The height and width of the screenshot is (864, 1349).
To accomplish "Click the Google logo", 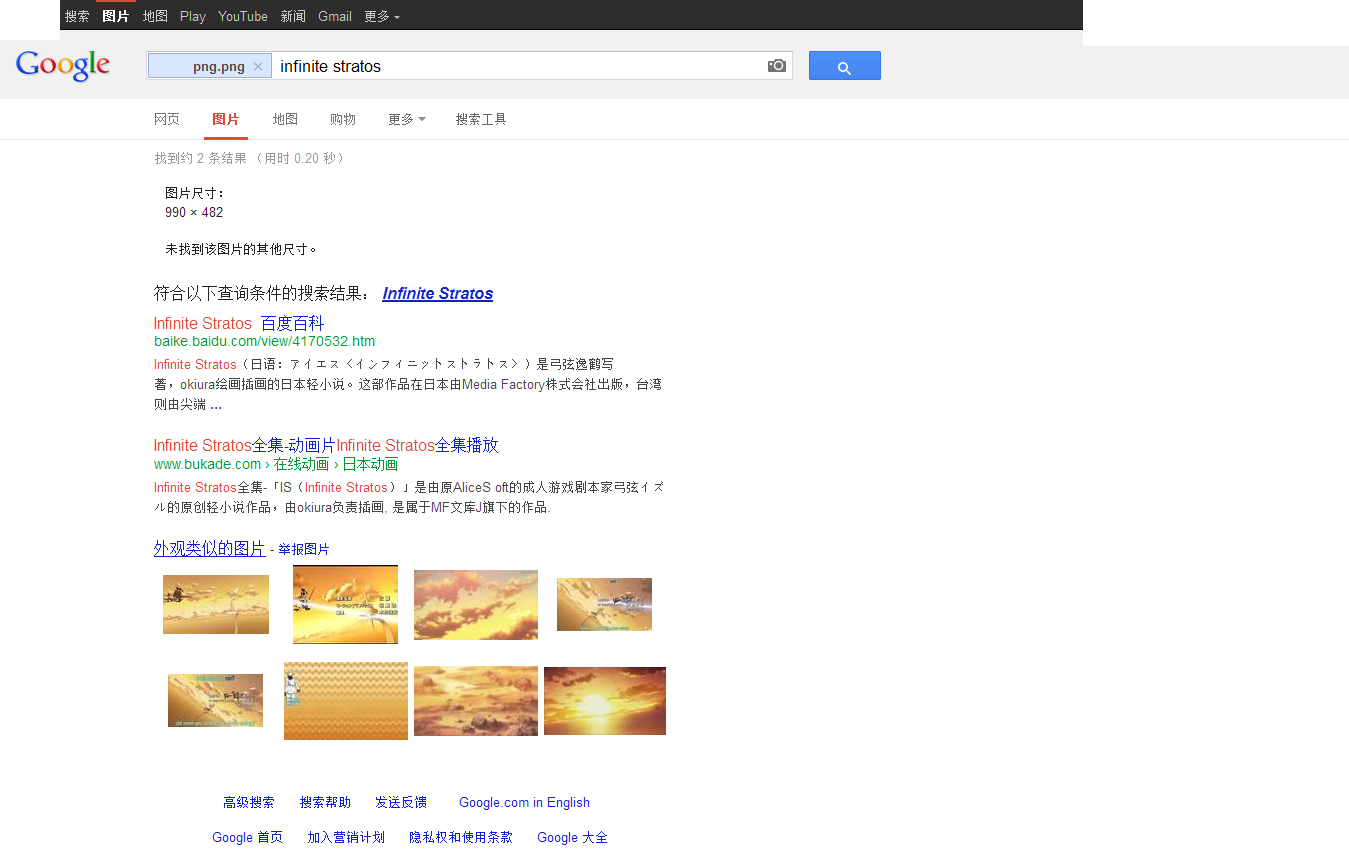I will (x=62, y=66).
